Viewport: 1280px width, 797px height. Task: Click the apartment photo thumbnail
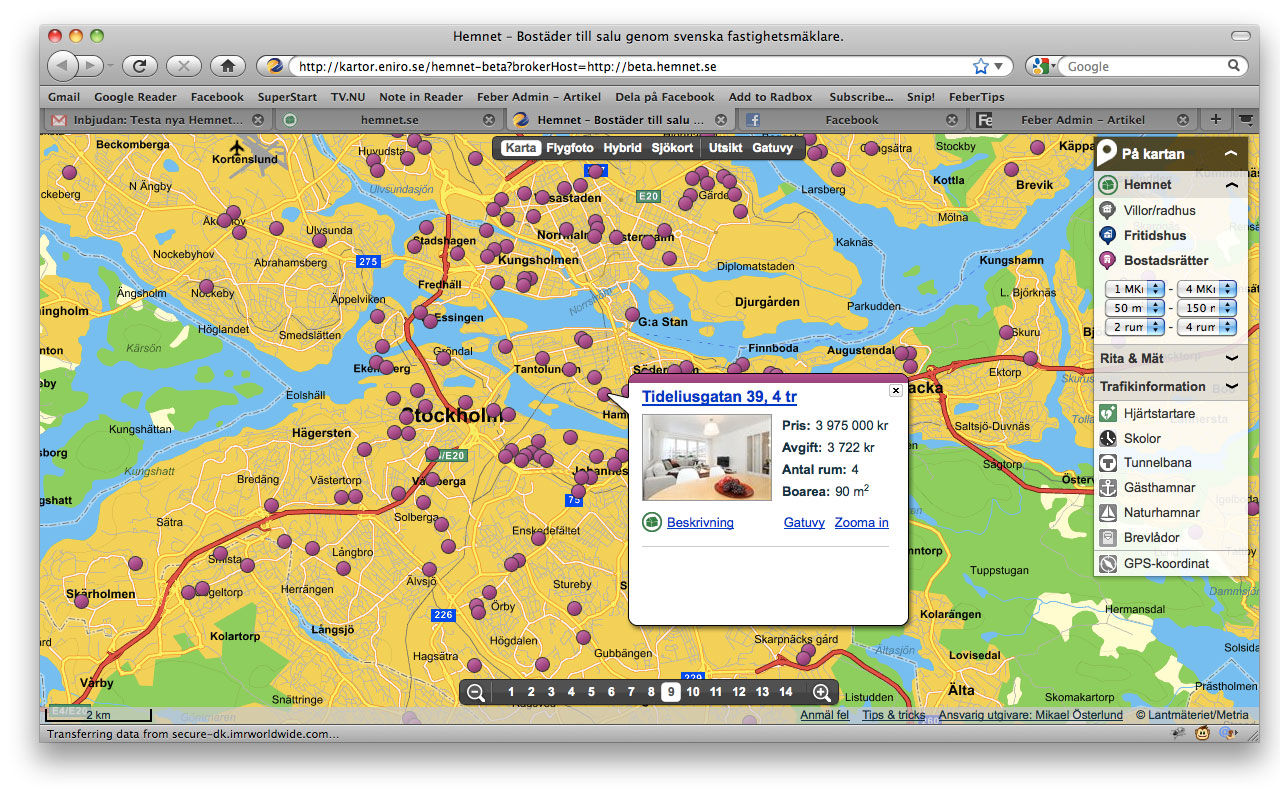706,458
